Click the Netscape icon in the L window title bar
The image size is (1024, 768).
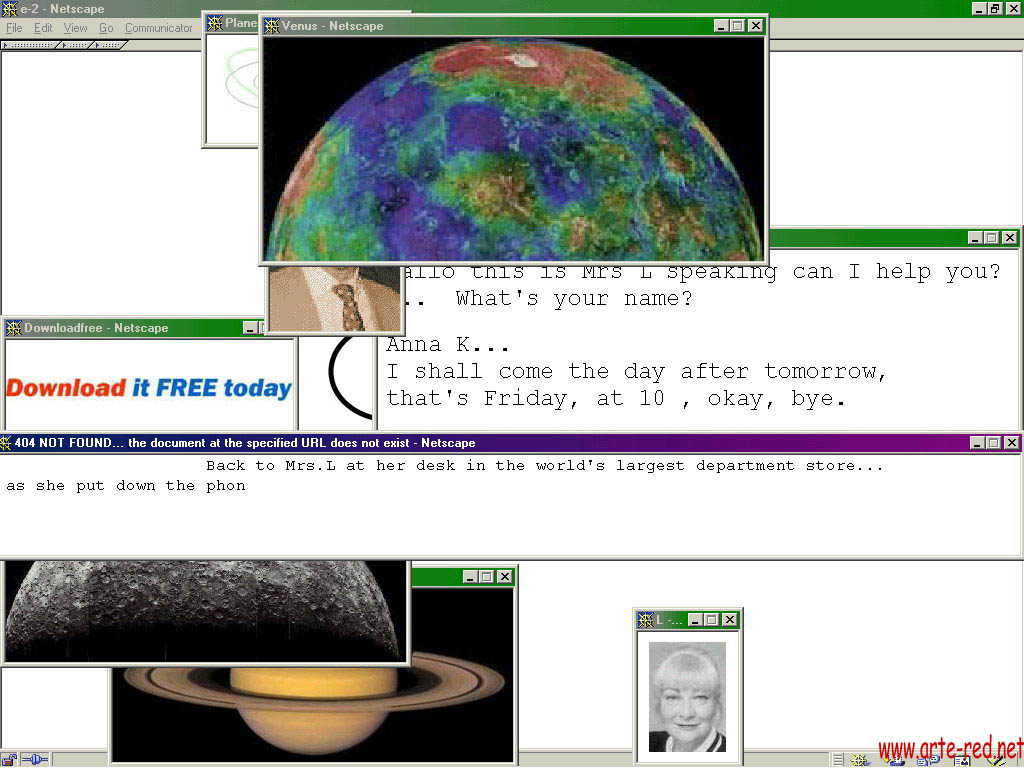point(646,620)
